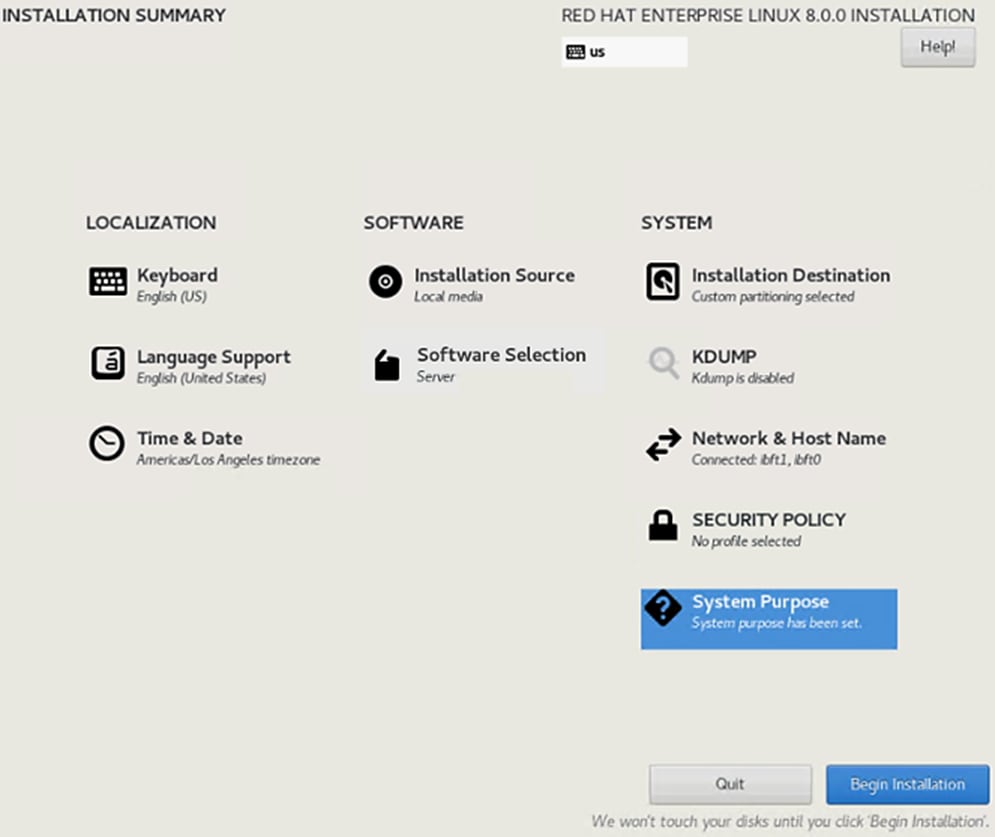Click 'Kdump is disabled' status text
The height and width of the screenshot is (837, 995).
pyautogui.click(x=742, y=378)
